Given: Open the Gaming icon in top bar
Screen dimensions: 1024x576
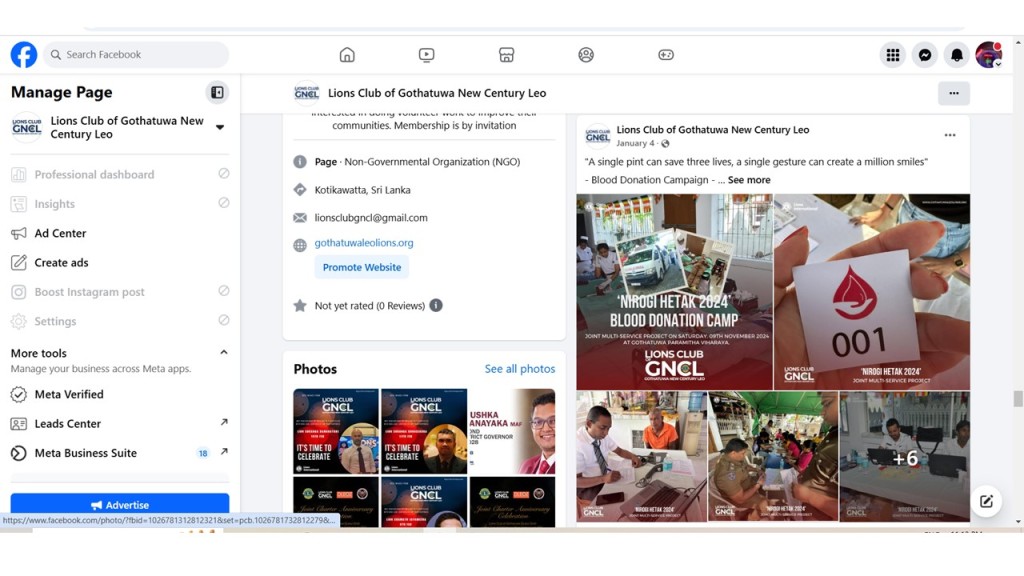Looking at the screenshot, I should coord(665,55).
